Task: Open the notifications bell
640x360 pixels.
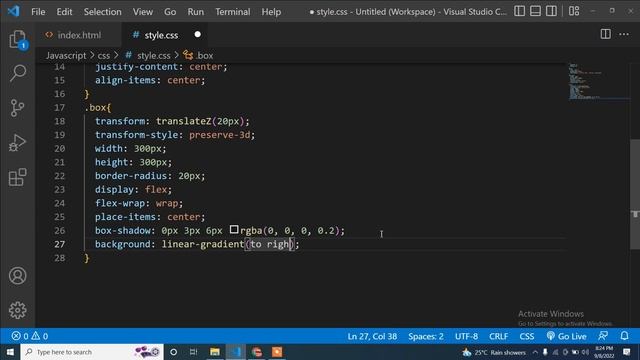Action: tap(624, 336)
